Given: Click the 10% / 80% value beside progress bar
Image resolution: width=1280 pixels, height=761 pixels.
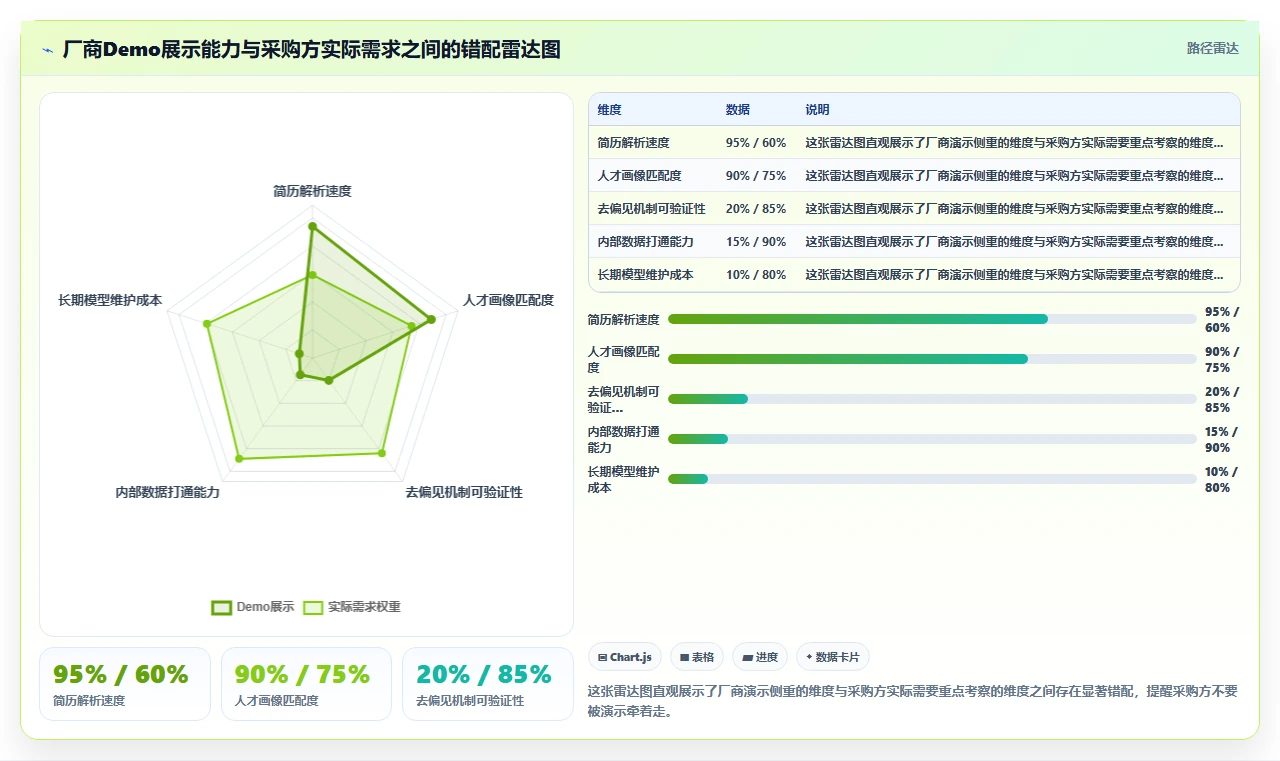Looking at the screenshot, I should pos(1222,480).
